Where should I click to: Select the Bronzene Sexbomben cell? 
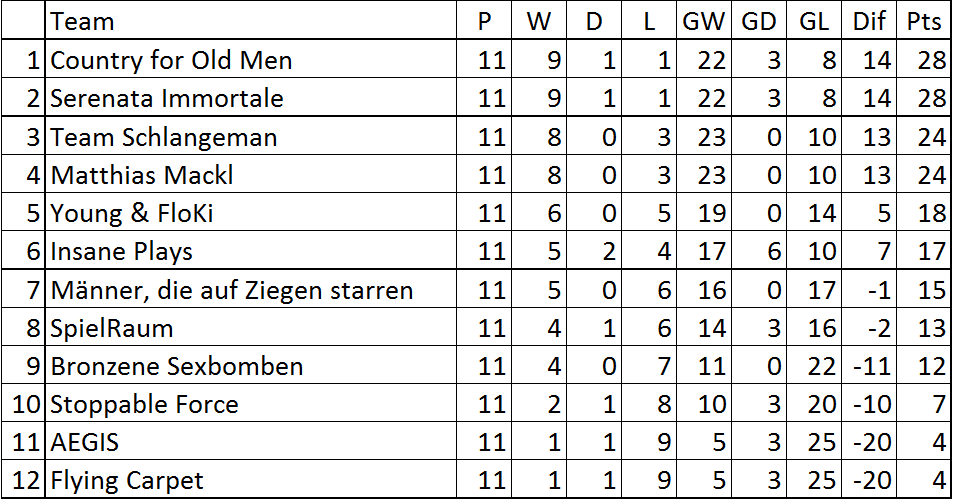click(x=251, y=365)
